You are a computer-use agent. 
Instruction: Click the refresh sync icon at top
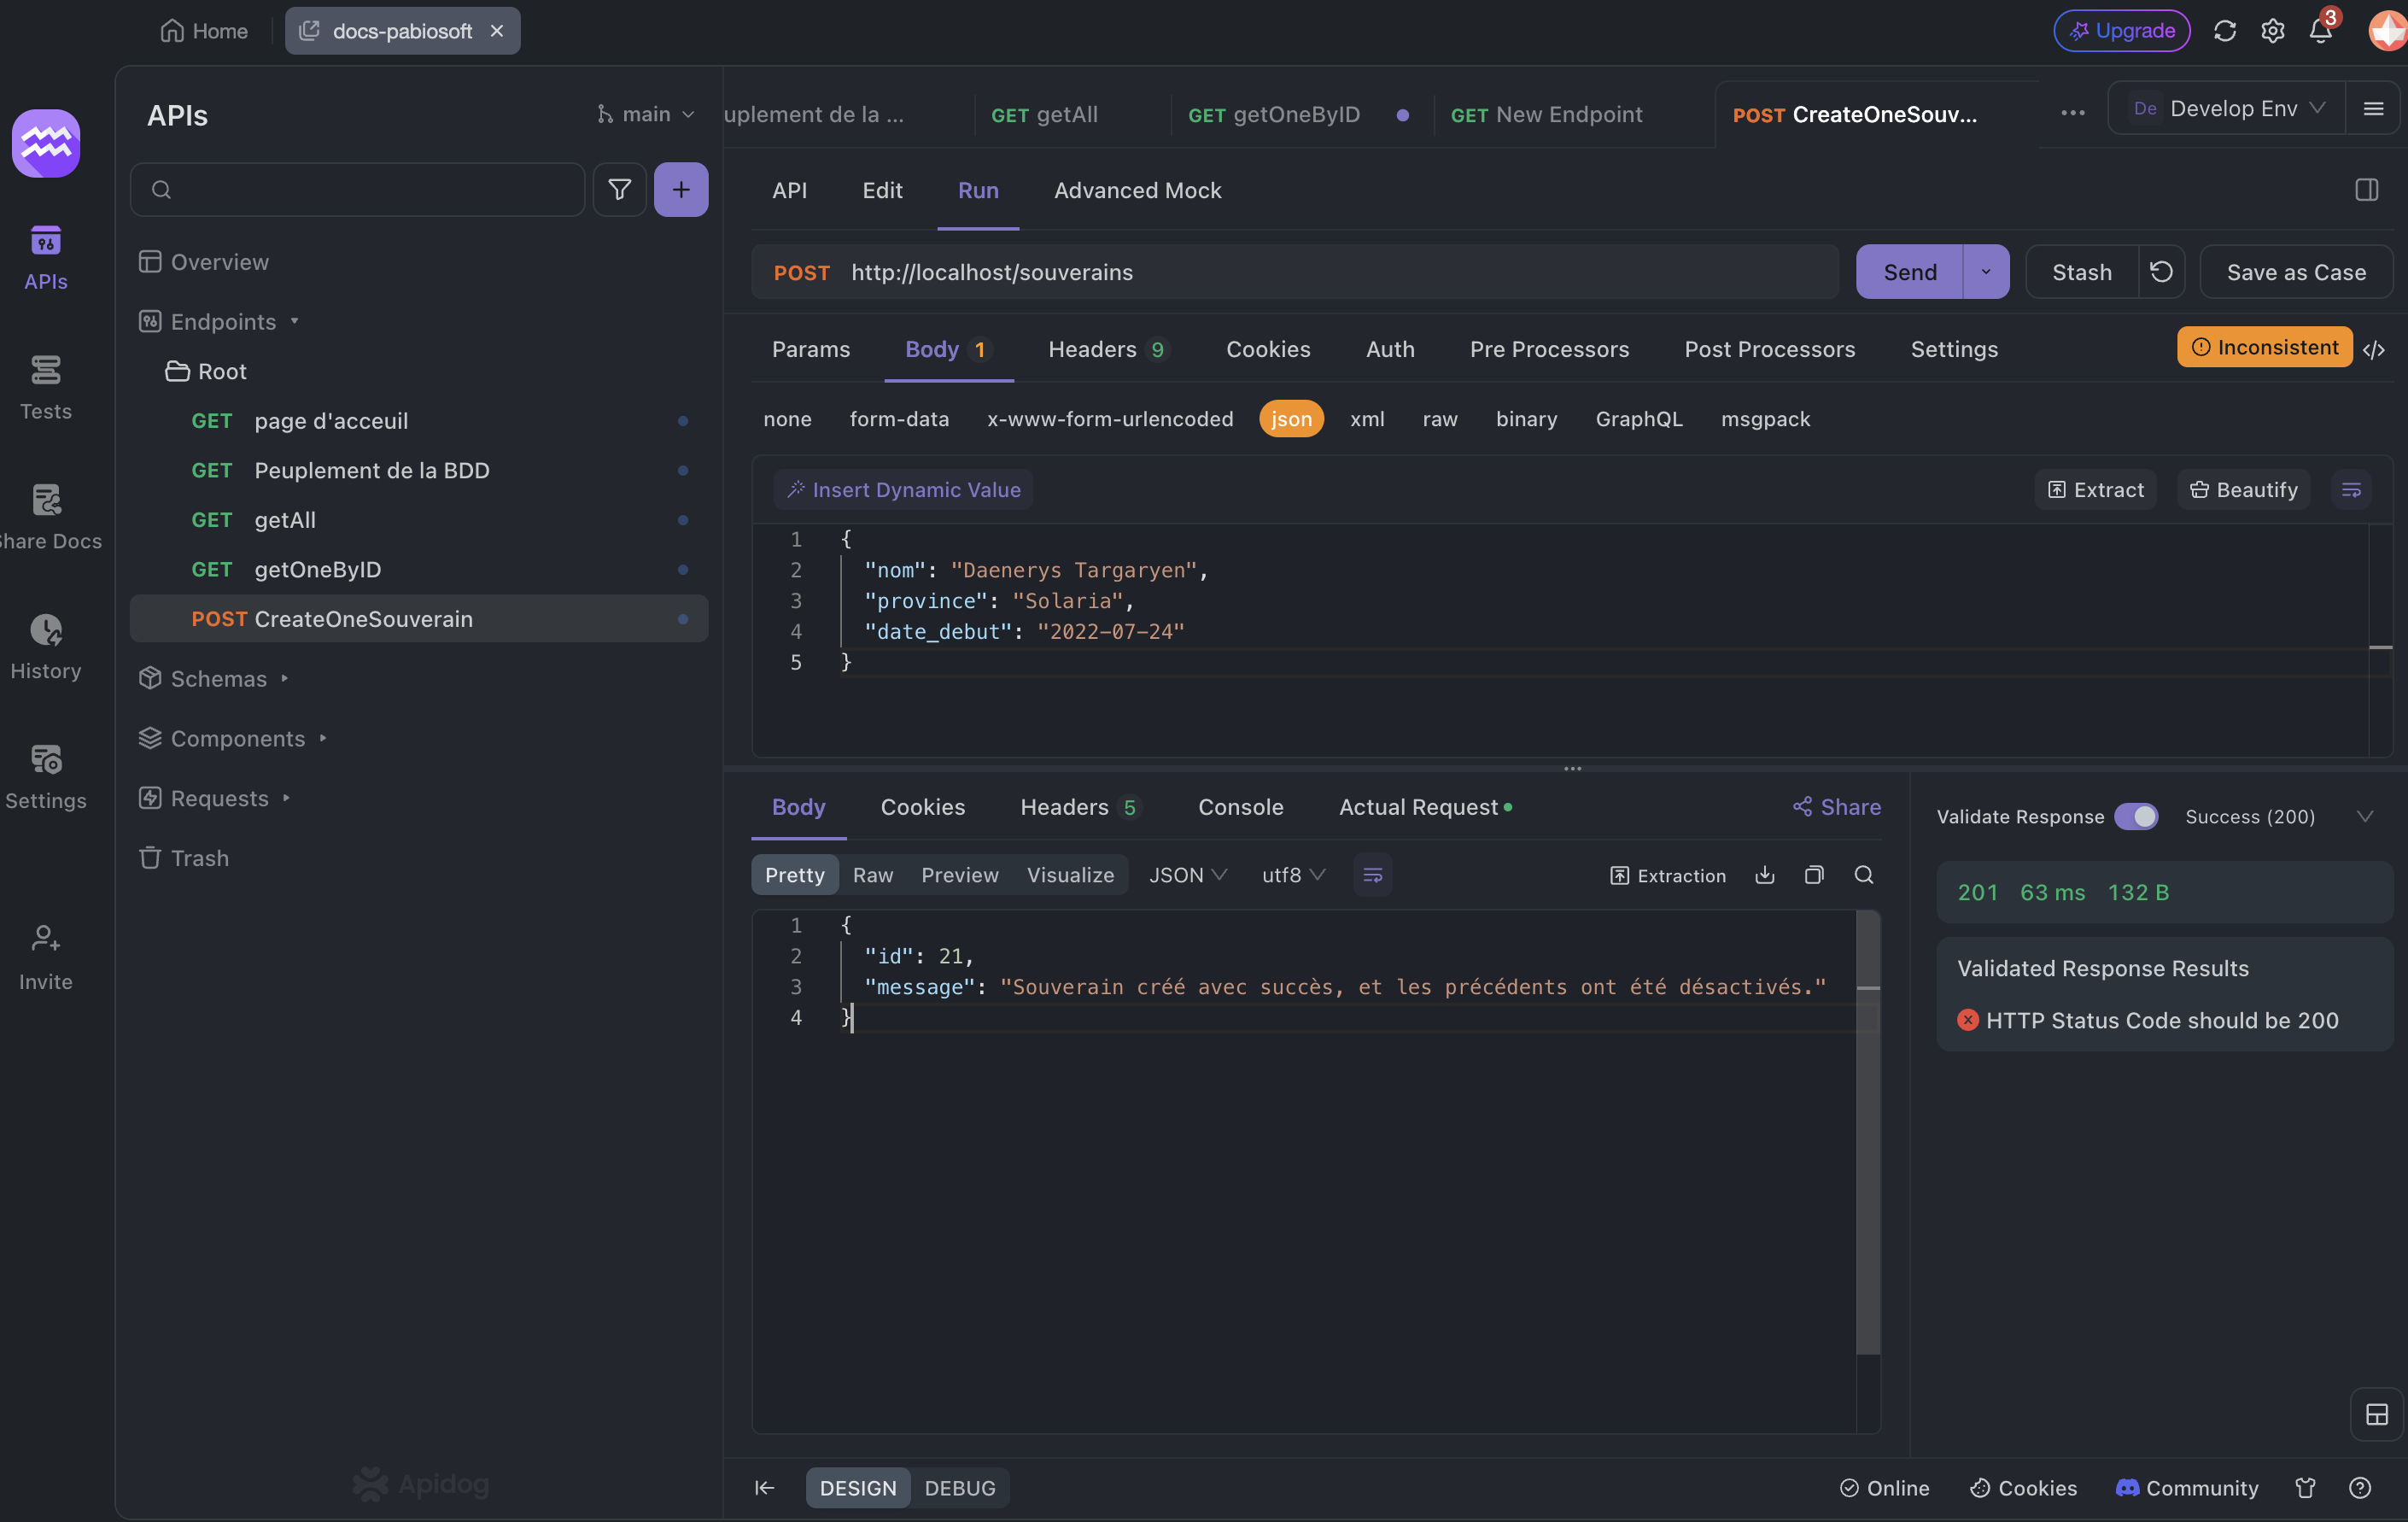[x=2224, y=31]
